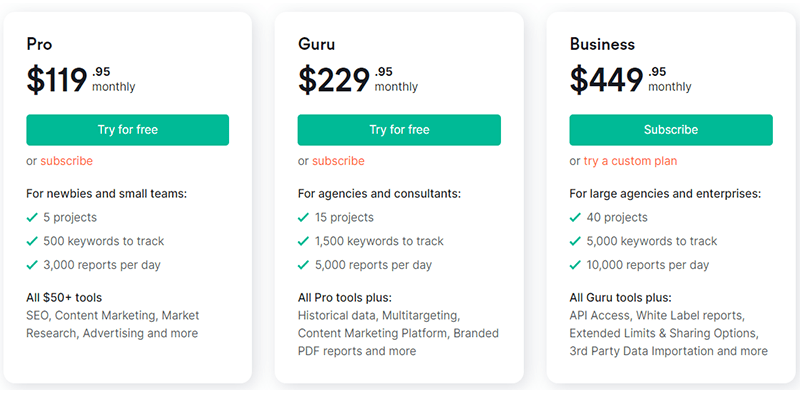Image resolution: width=800 pixels, height=400 pixels.
Task: Click the Guru plan's Try for free button
Action: [399, 130]
